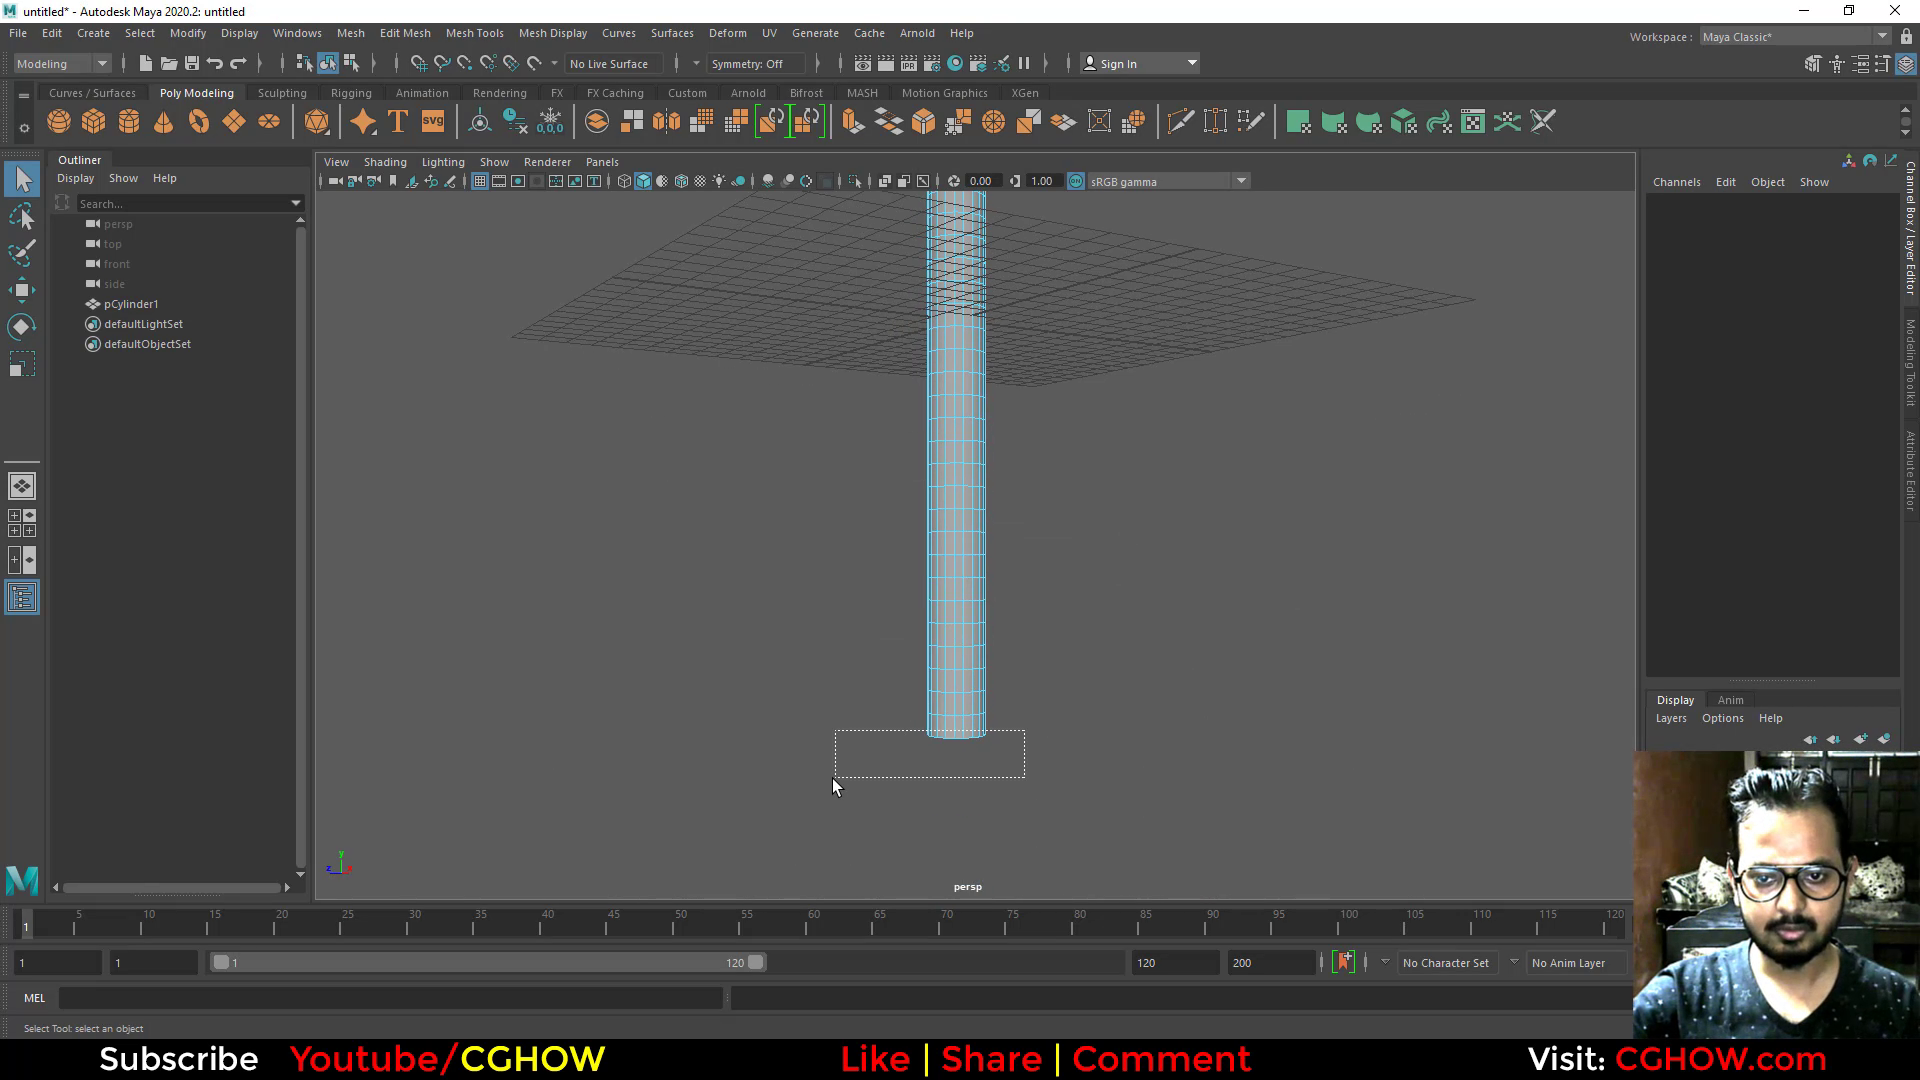This screenshot has width=1920, height=1080.
Task: Create a polygon sphere from the Poly Modeling shelf
Action: point(58,121)
